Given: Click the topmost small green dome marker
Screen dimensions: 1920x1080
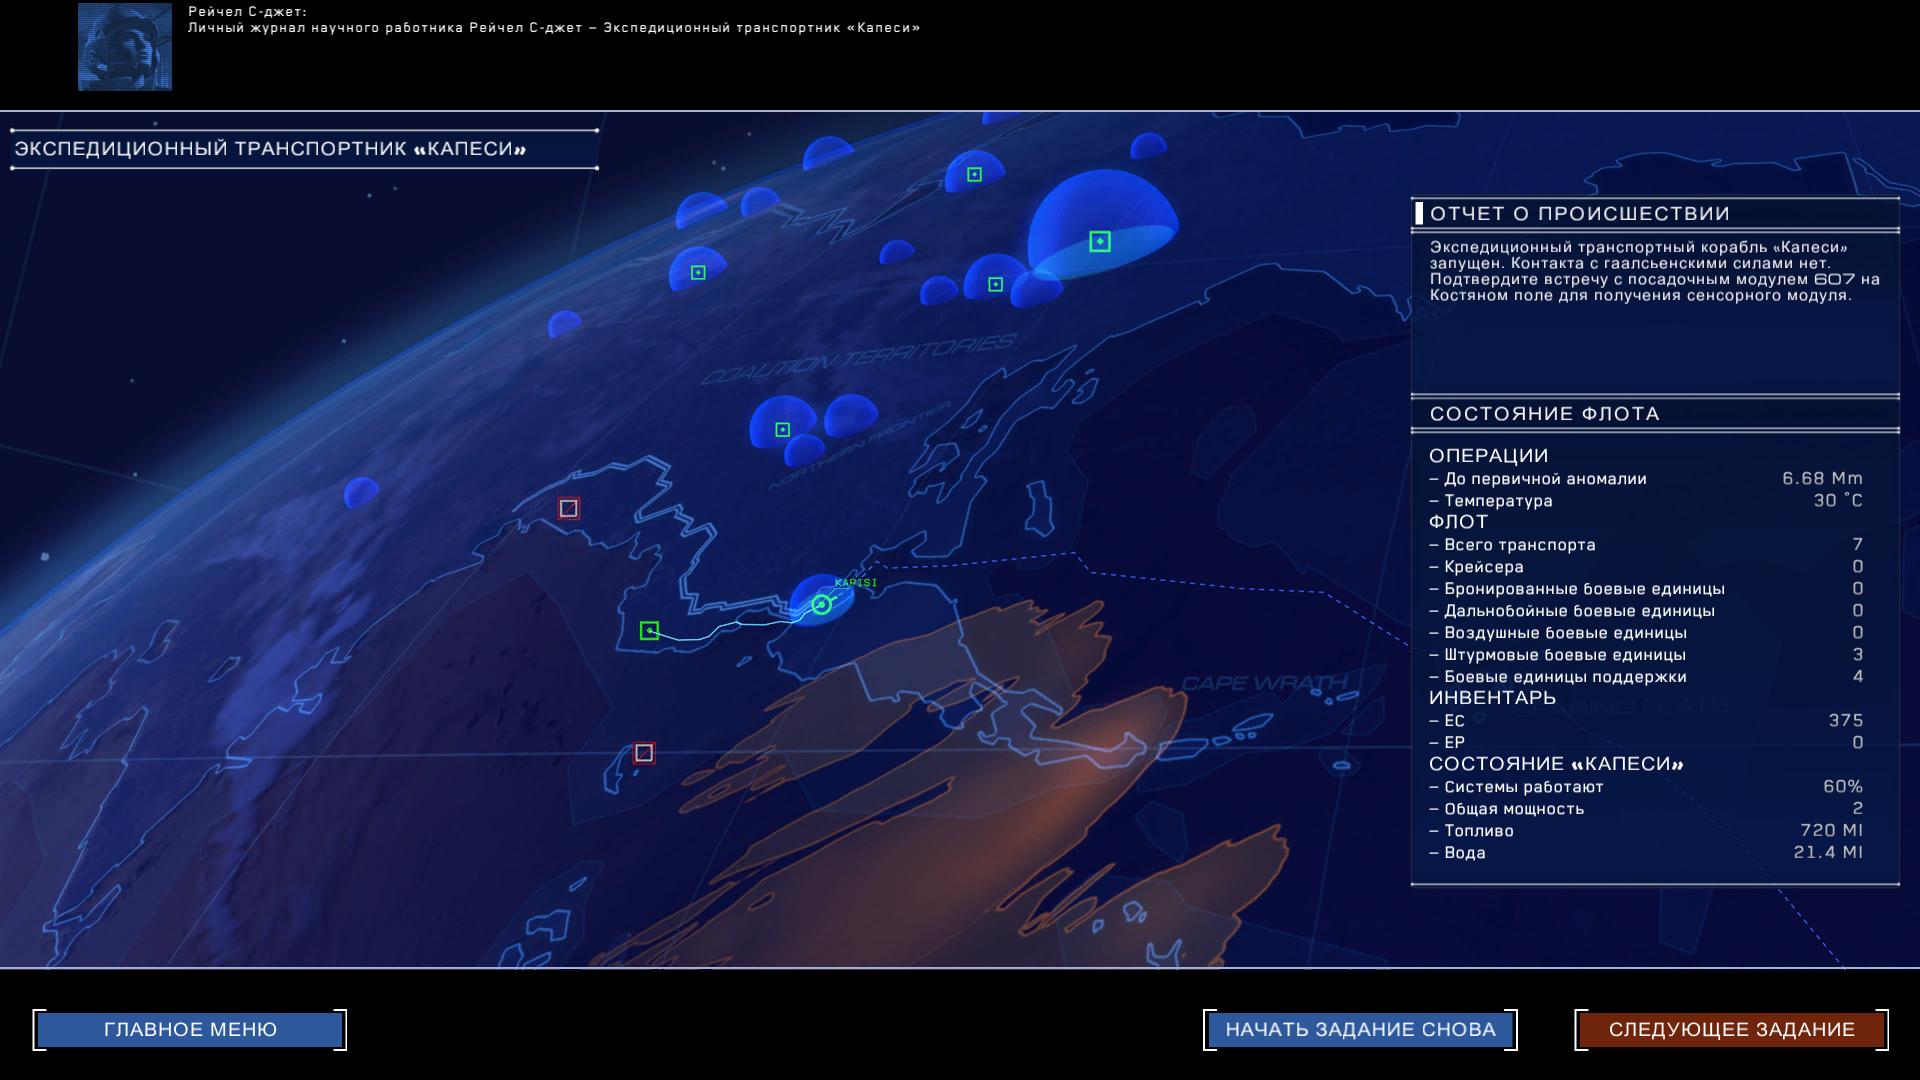Looking at the screenshot, I should (x=974, y=174).
